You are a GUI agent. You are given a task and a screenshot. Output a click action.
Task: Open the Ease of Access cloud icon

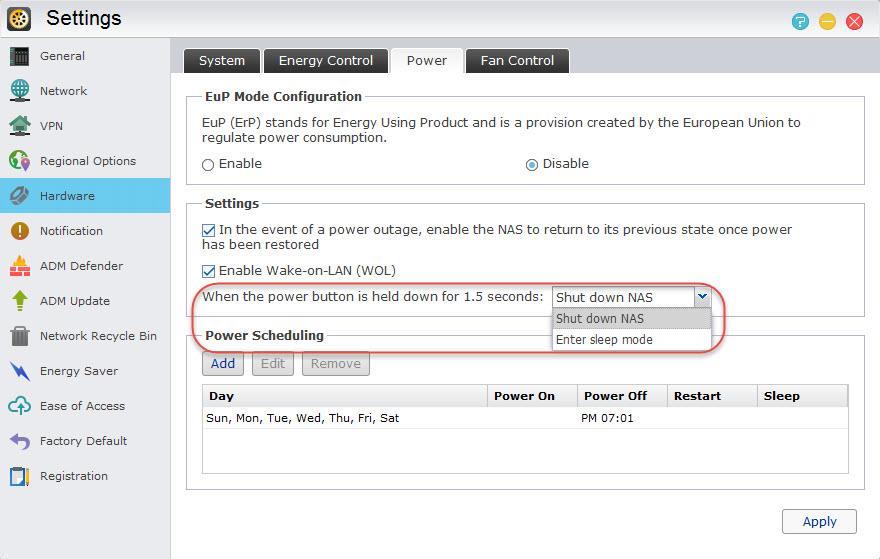[x=20, y=406]
